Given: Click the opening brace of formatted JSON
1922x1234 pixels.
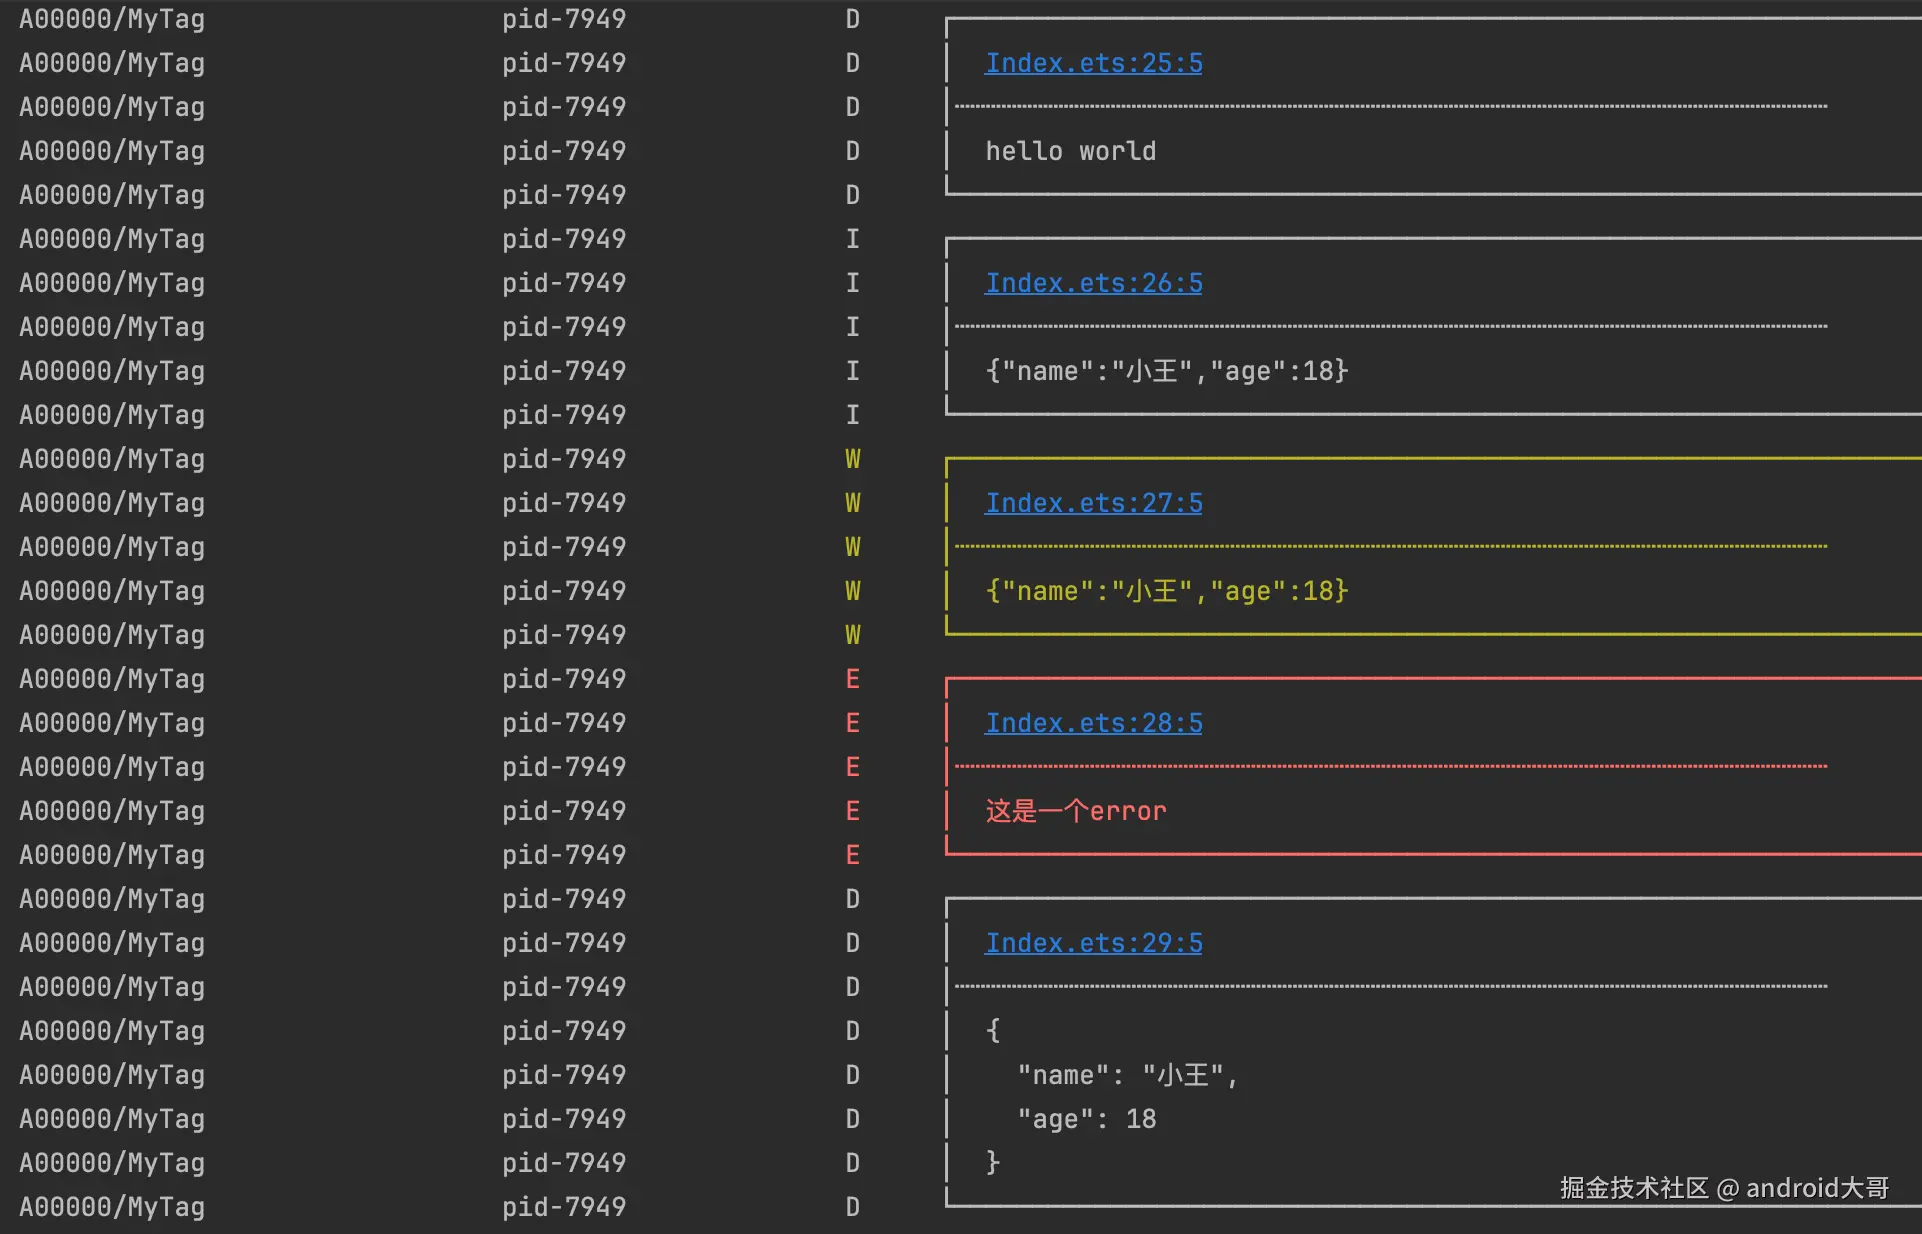Looking at the screenshot, I should coord(993,1031).
